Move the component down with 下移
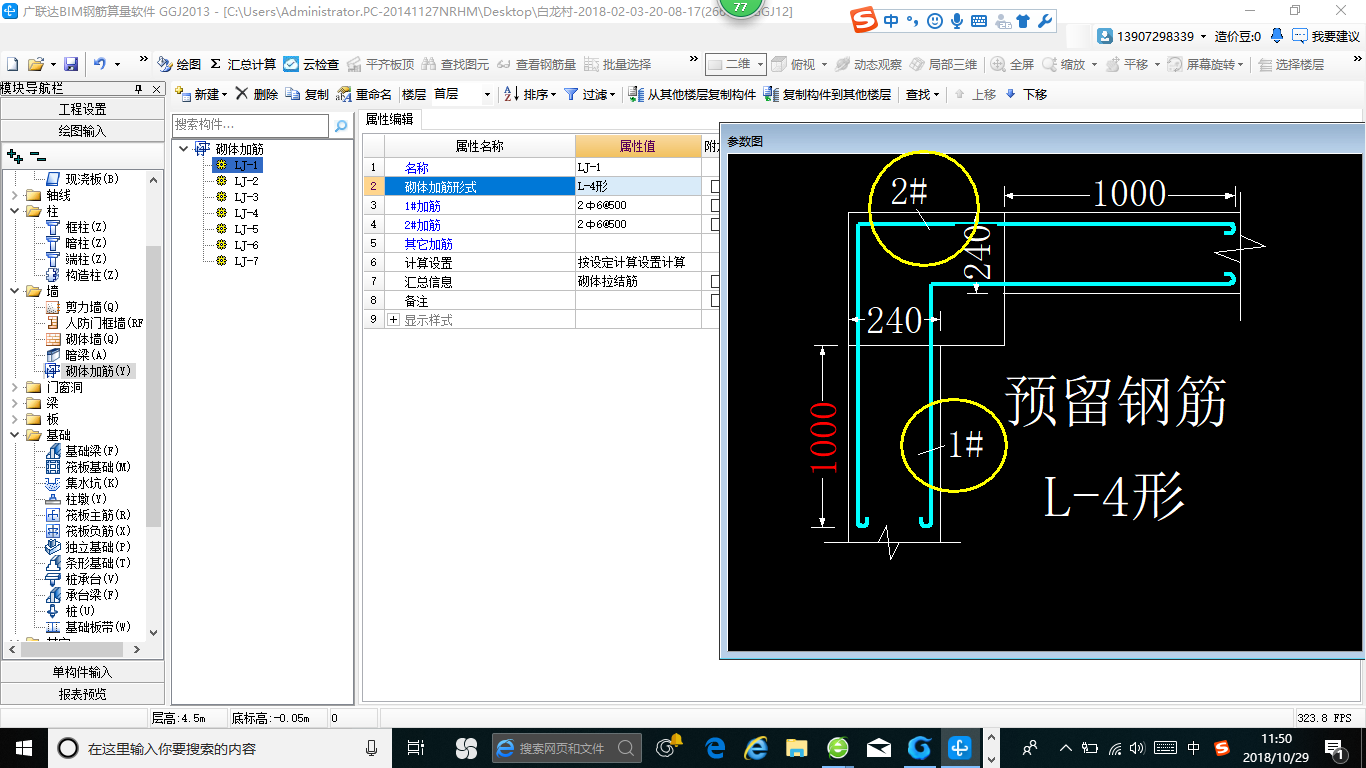Screen dimensions: 1366x768 pos(1026,94)
